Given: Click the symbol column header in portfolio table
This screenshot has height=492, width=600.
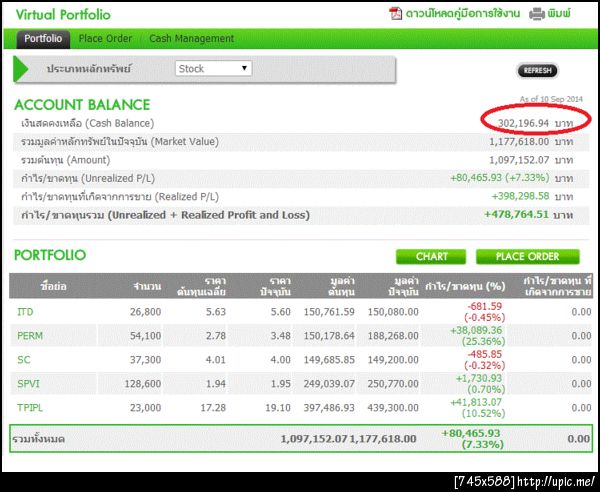Looking at the screenshot, I should [53, 286].
